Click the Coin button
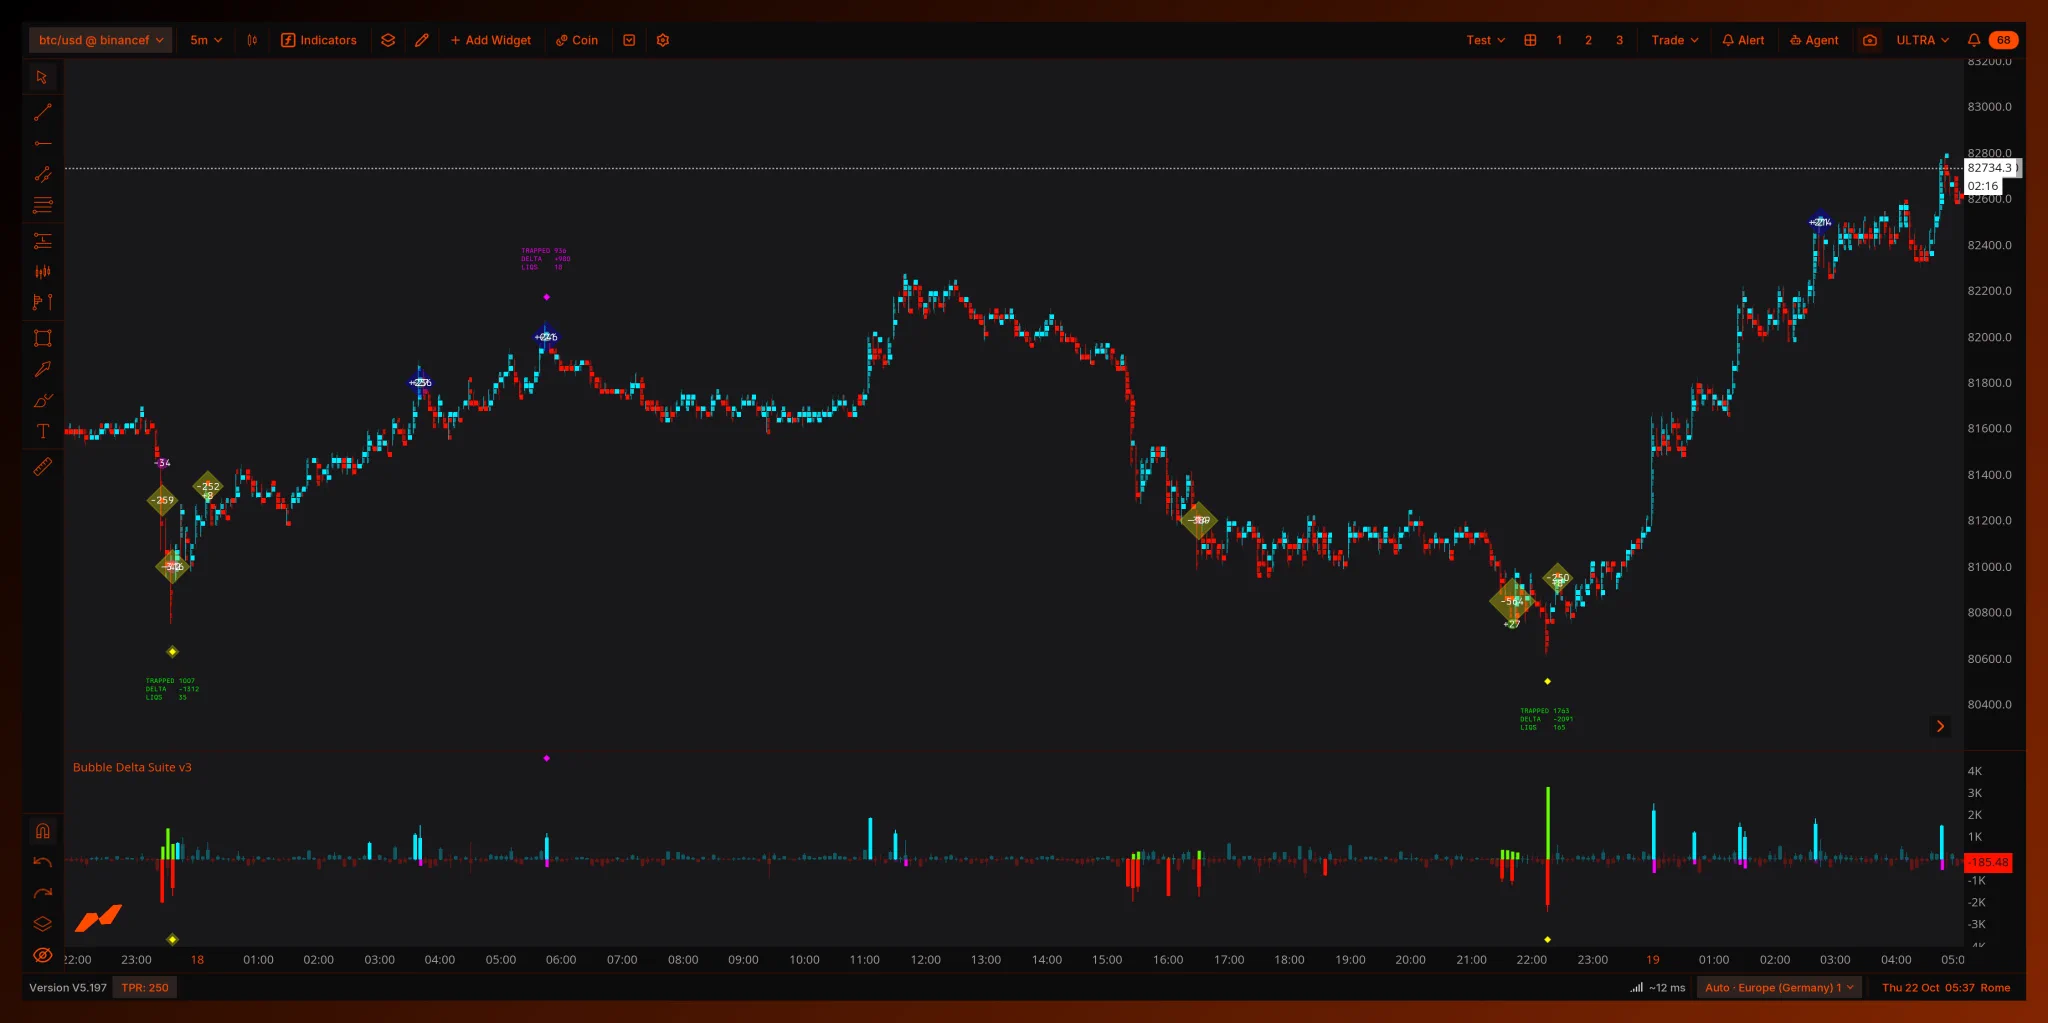The image size is (2048, 1023). click(x=577, y=40)
